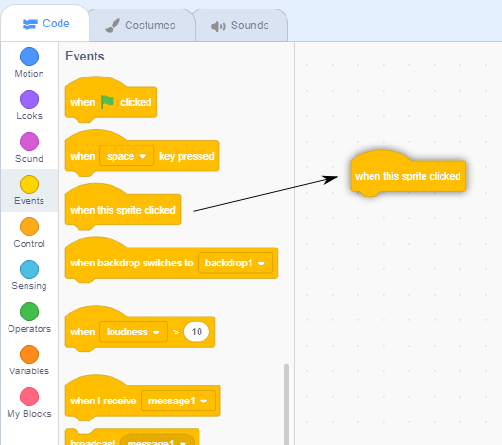Click the green flag in the when clicked block
502x445 pixels.
[107, 102]
